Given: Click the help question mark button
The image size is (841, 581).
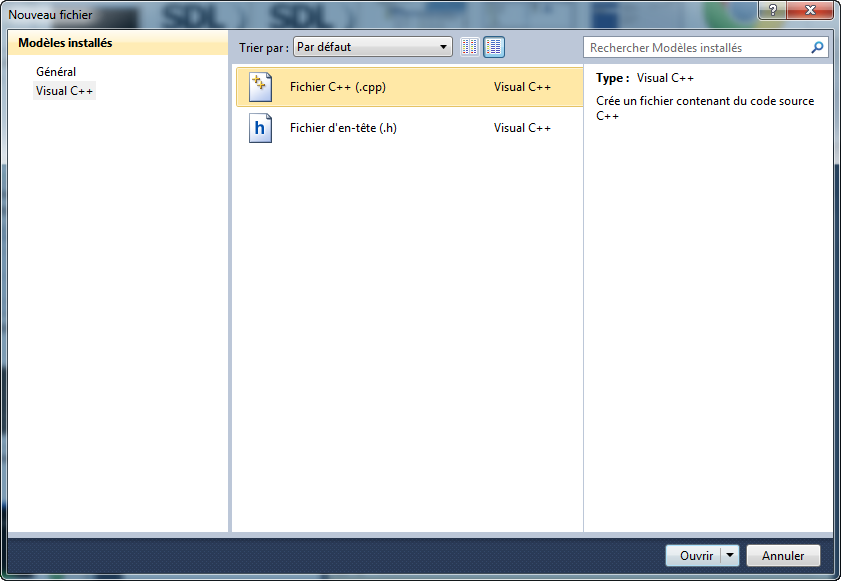Looking at the screenshot, I should click(772, 10).
